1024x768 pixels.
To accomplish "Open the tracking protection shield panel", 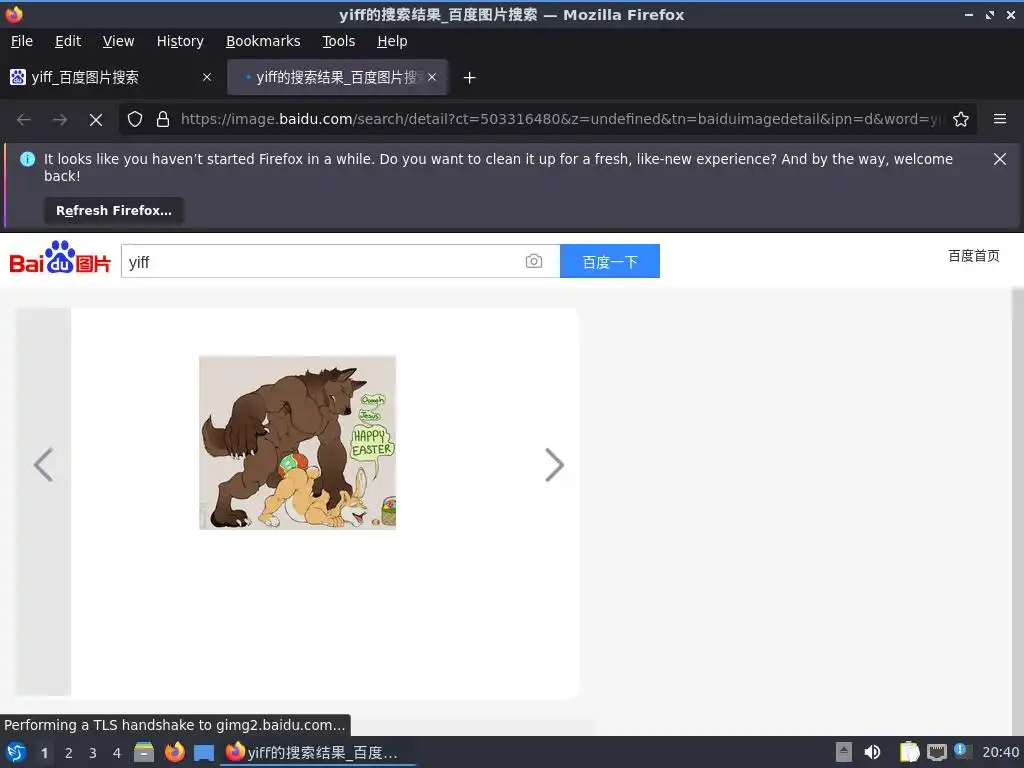I will (135, 119).
